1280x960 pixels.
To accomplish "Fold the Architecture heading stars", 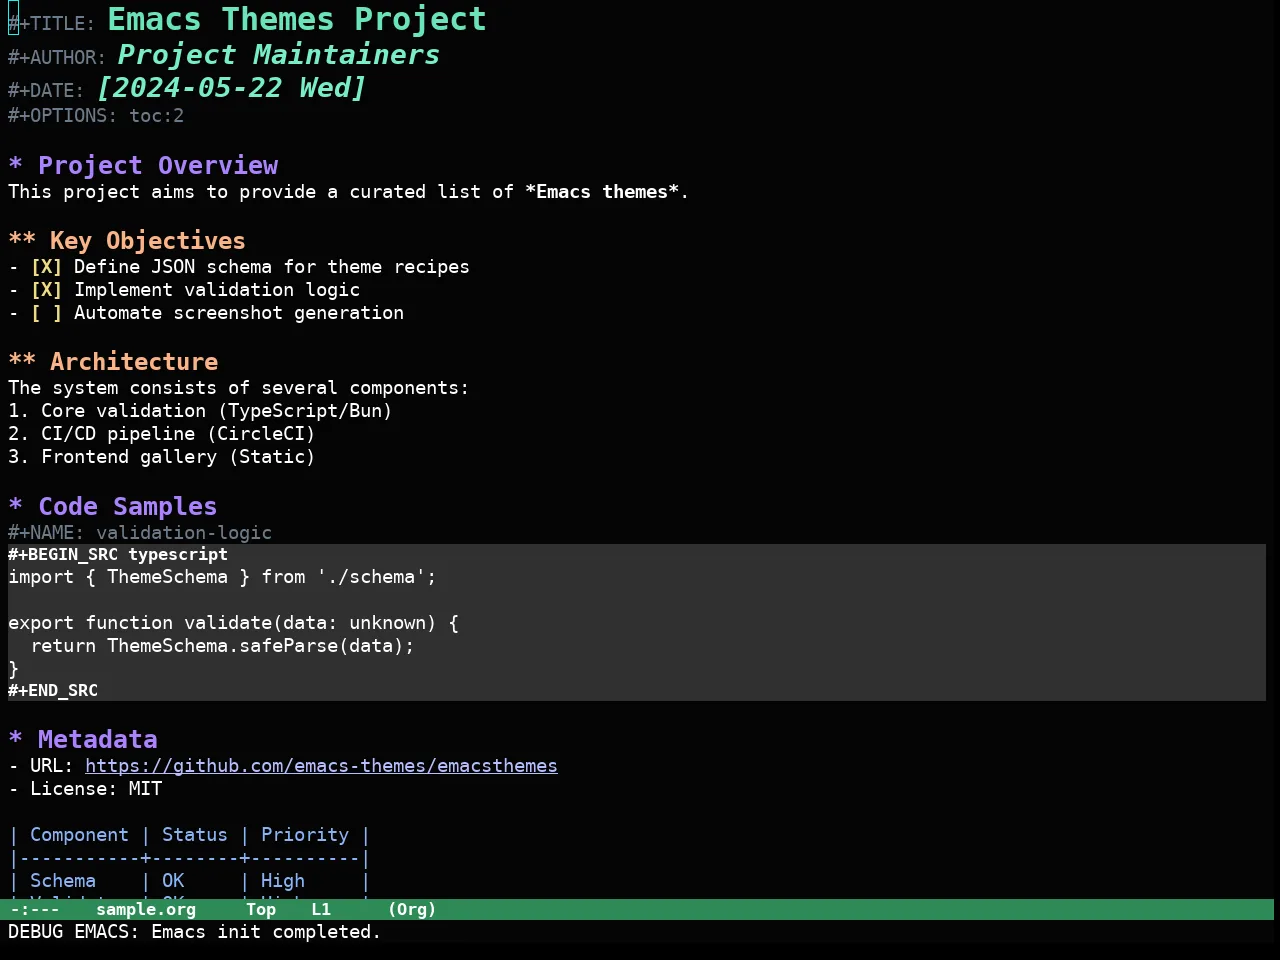I will [22, 362].
